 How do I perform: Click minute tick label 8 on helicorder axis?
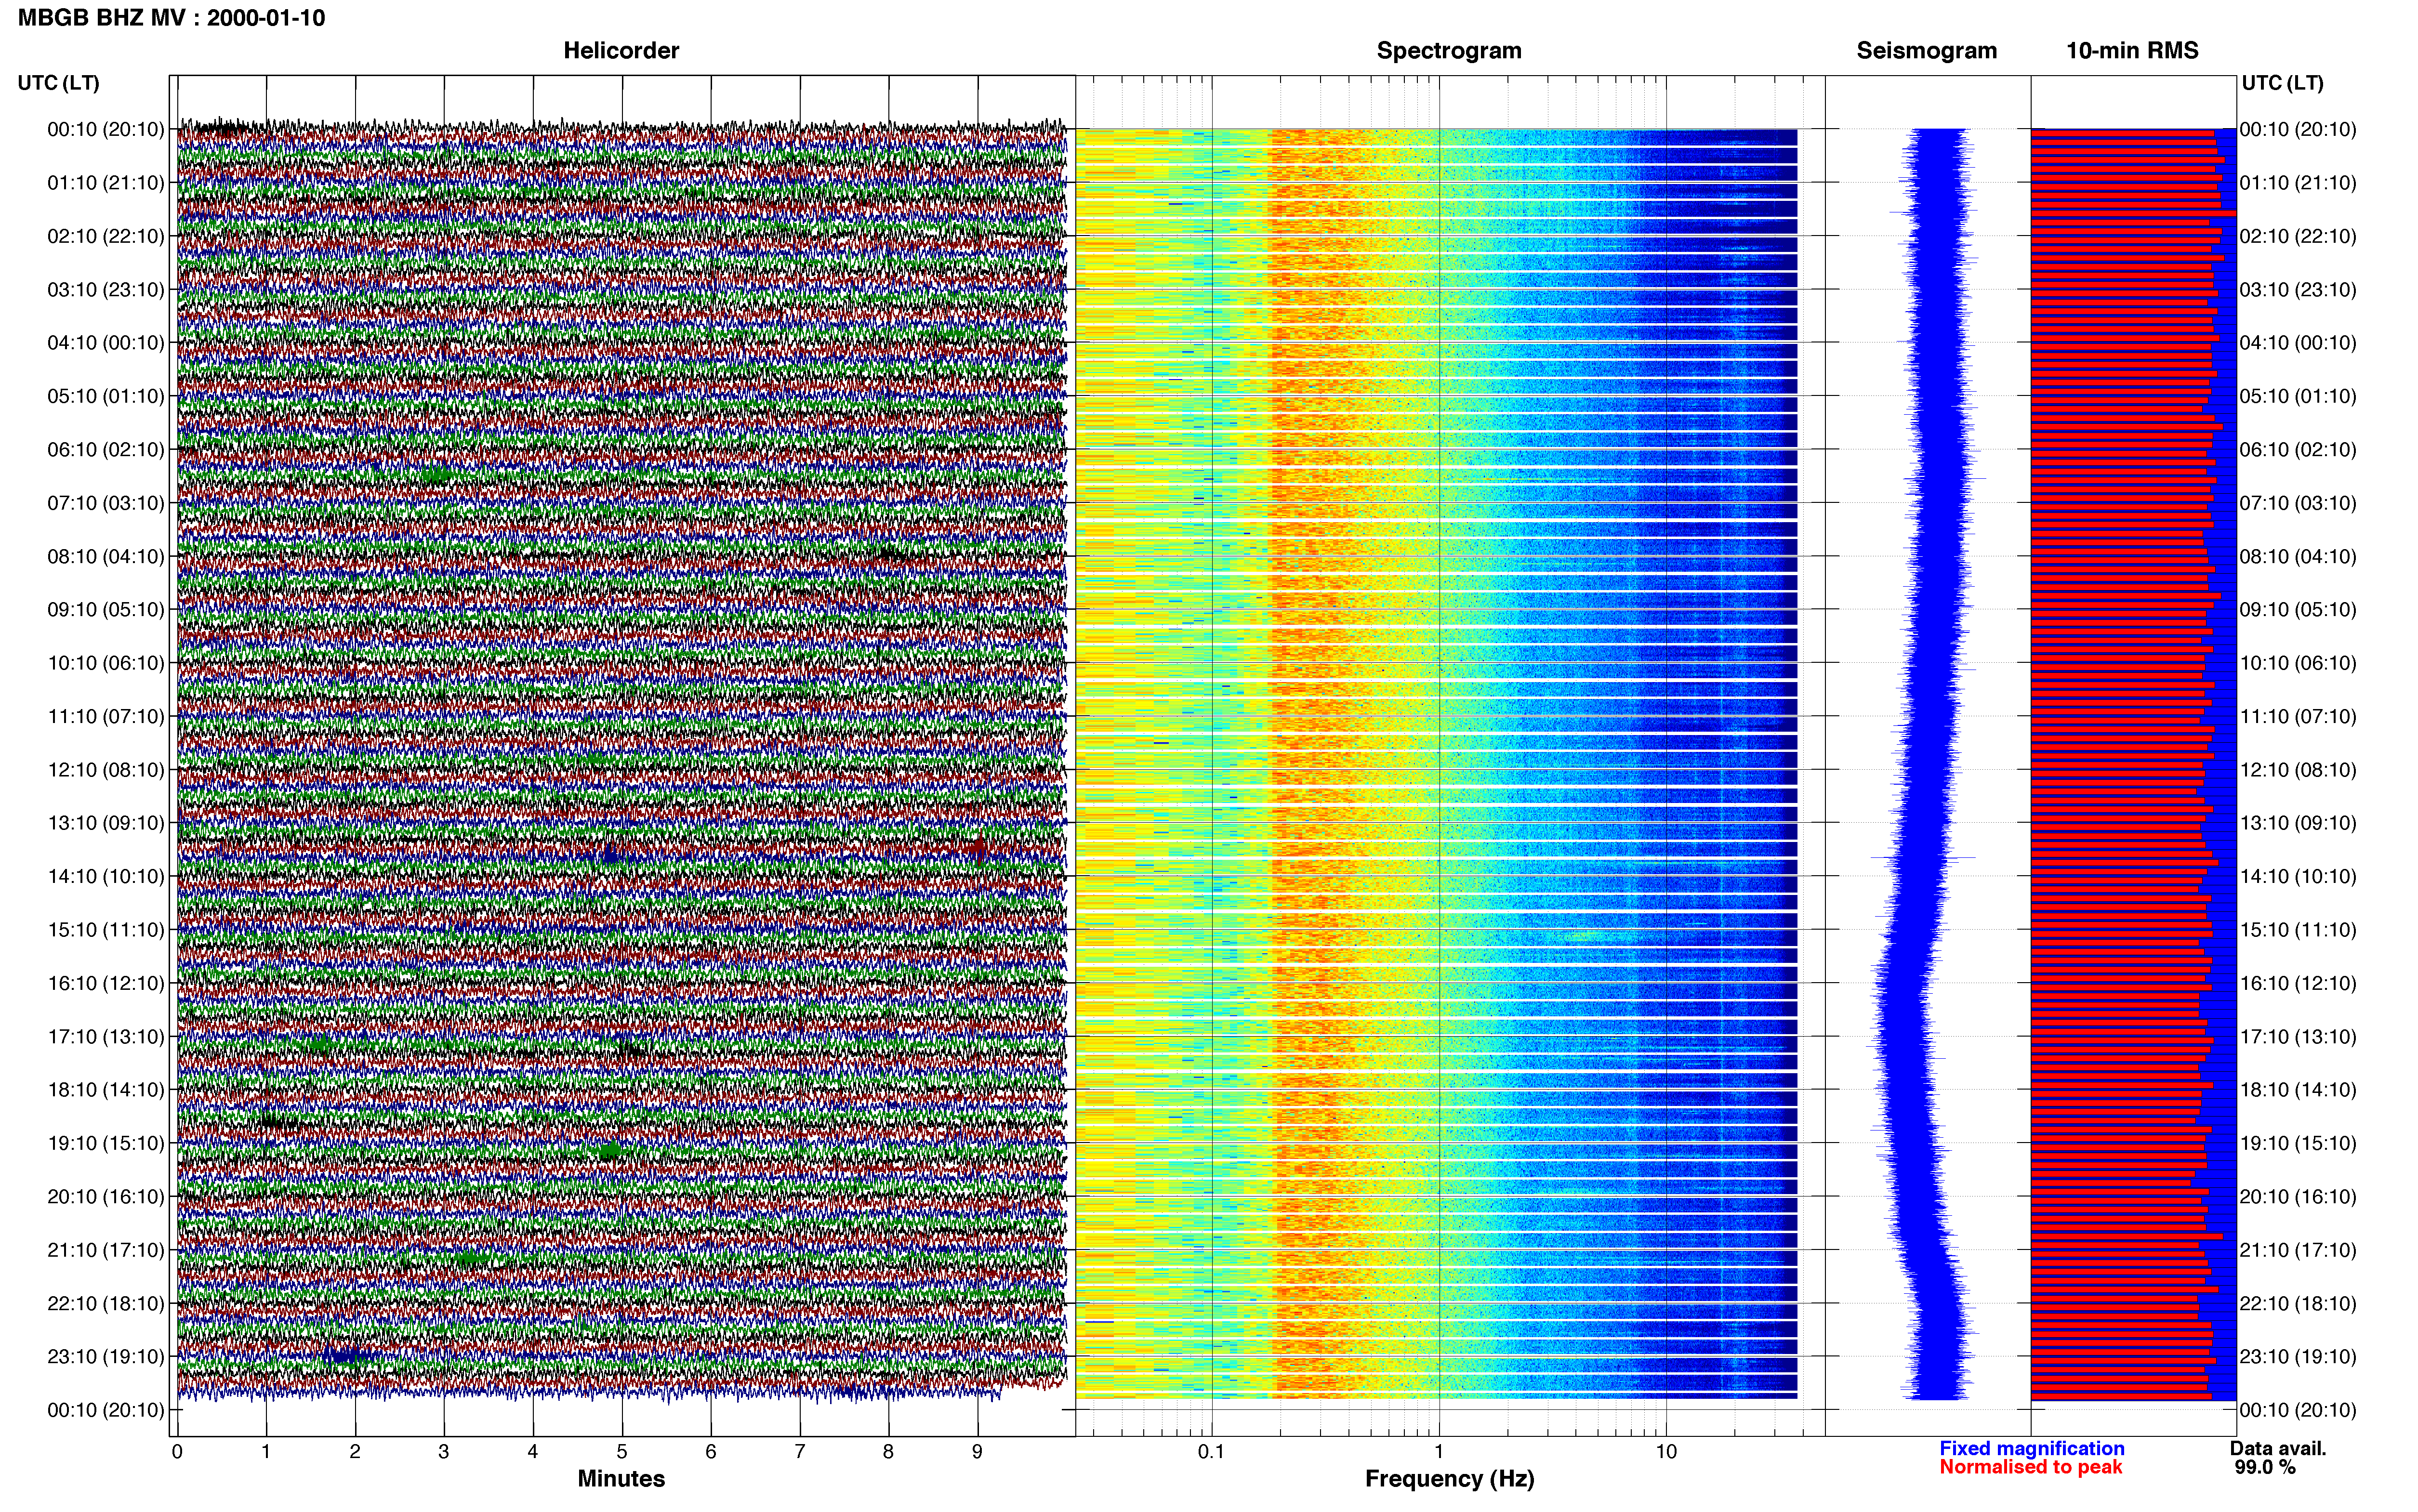889,1452
